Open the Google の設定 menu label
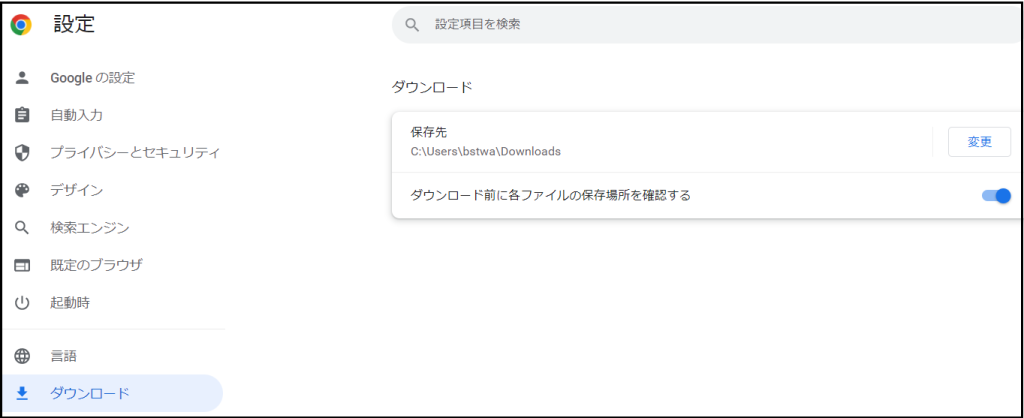1024x418 pixels. pyautogui.click(x=92, y=78)
